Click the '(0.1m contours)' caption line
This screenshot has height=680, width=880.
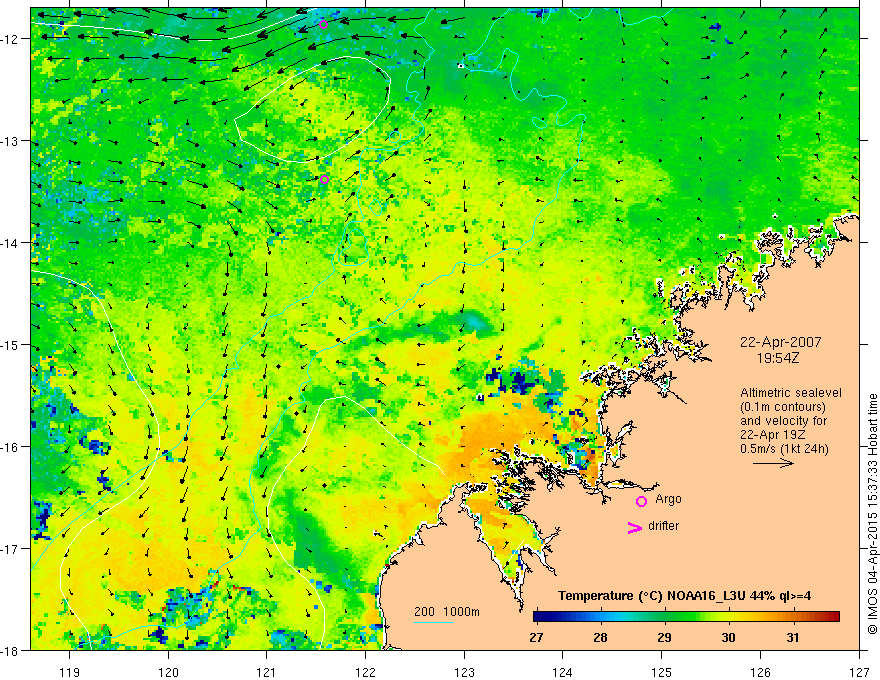pos(783,407)
